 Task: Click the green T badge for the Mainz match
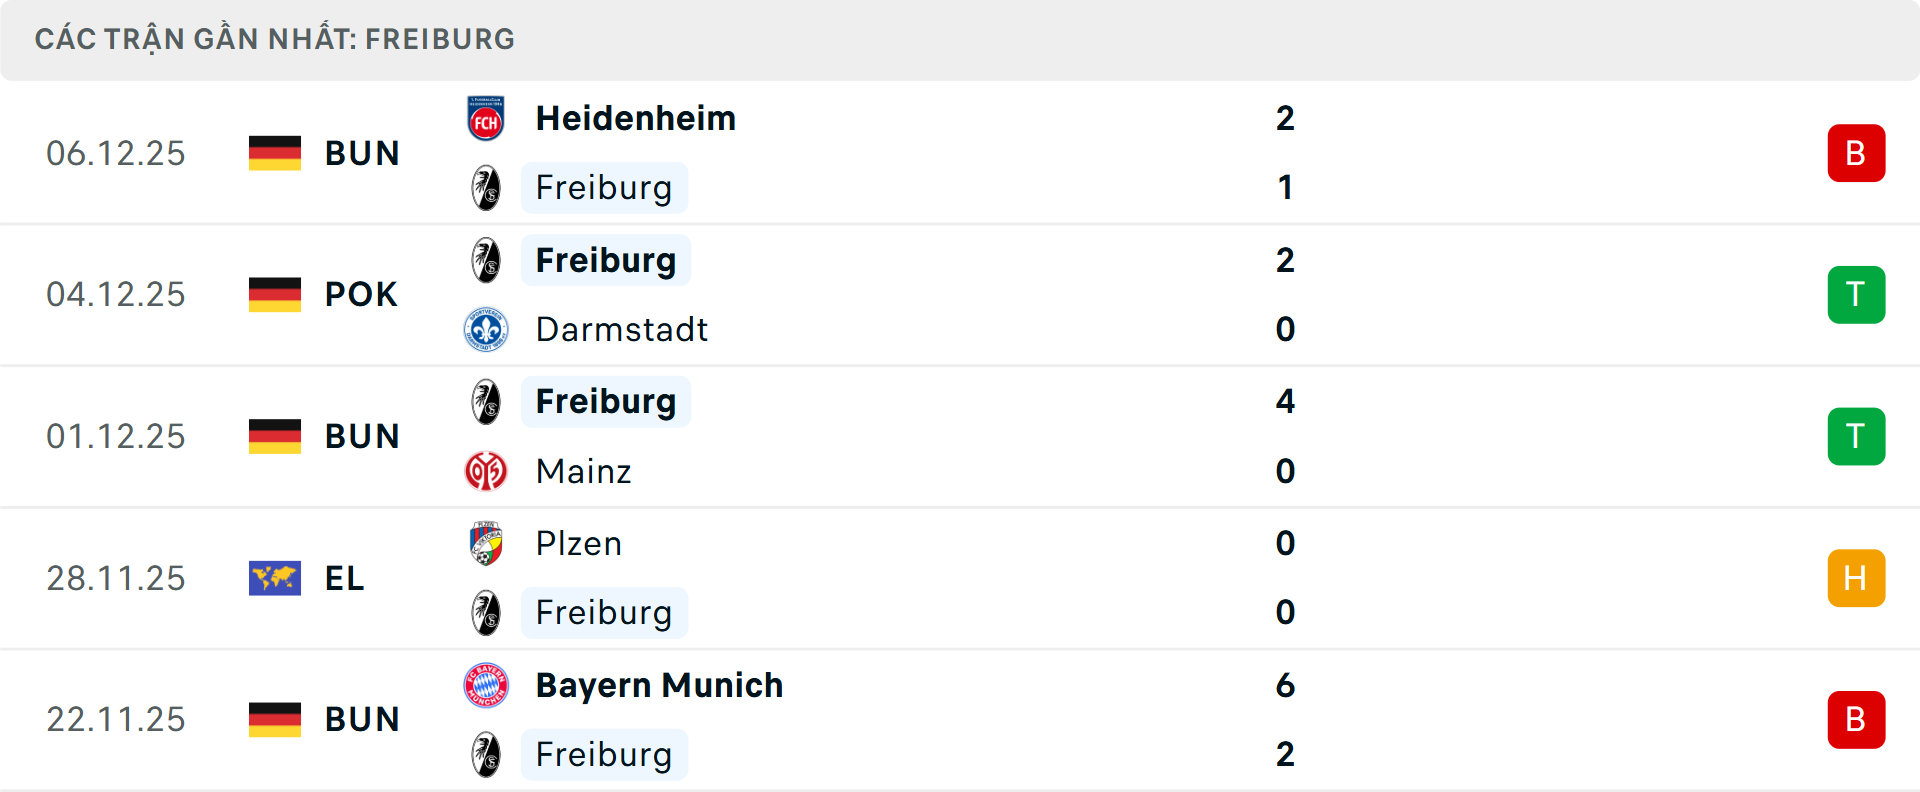[1856, 436]
